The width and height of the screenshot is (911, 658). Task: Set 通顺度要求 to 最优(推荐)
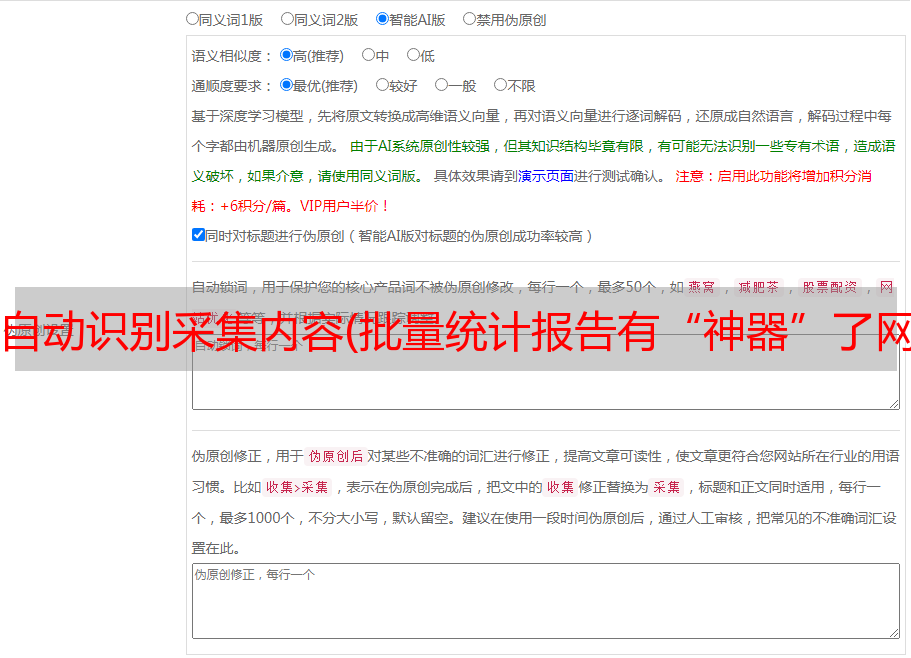286,85
